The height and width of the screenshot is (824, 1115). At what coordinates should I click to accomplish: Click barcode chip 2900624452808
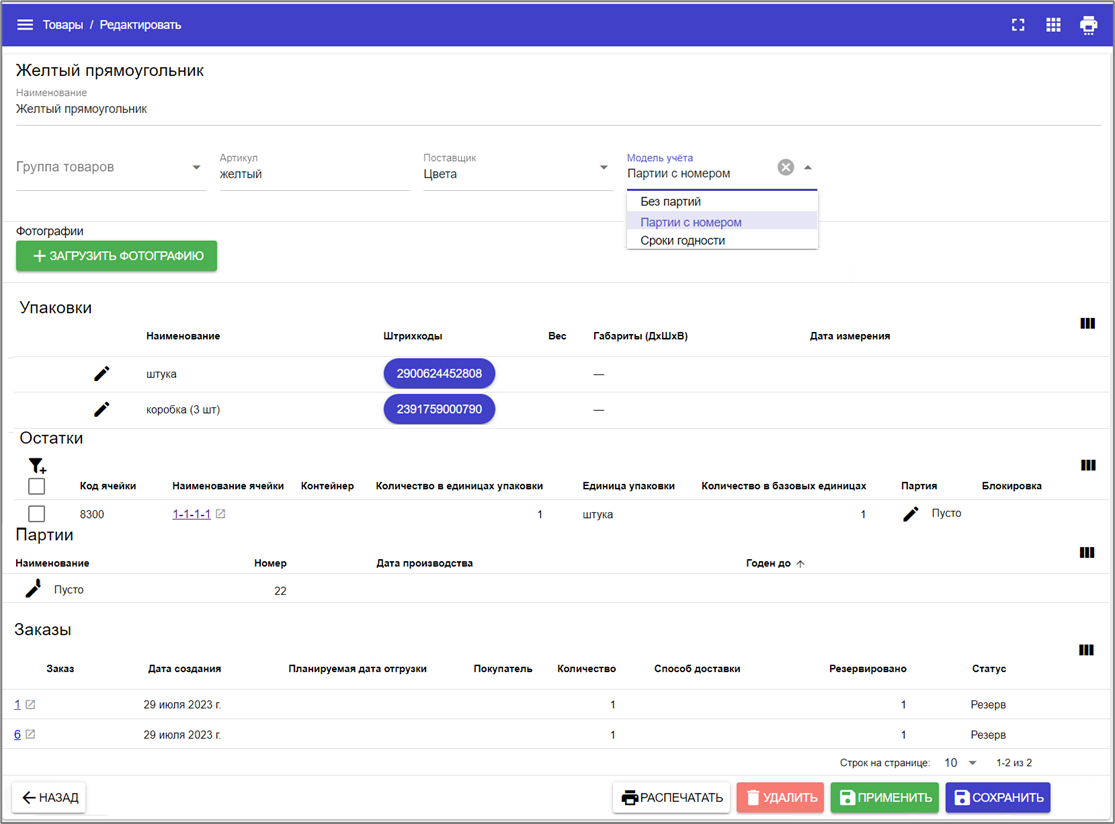tap(439, 374)
